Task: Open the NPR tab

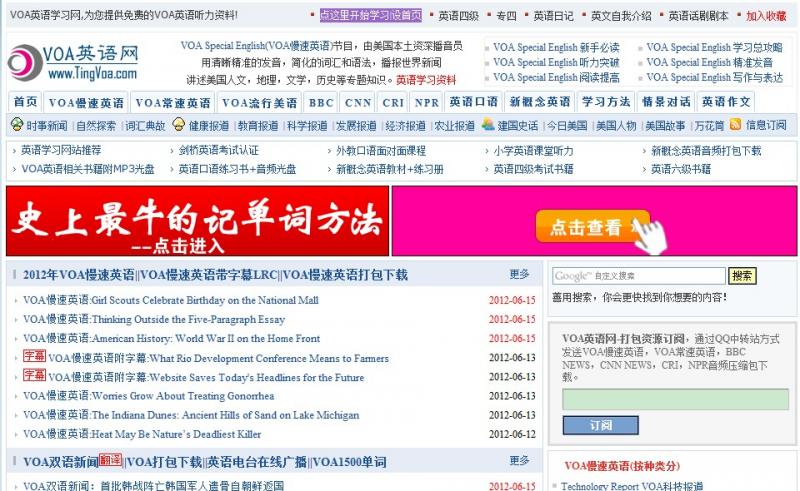Action: click(427, 103)
